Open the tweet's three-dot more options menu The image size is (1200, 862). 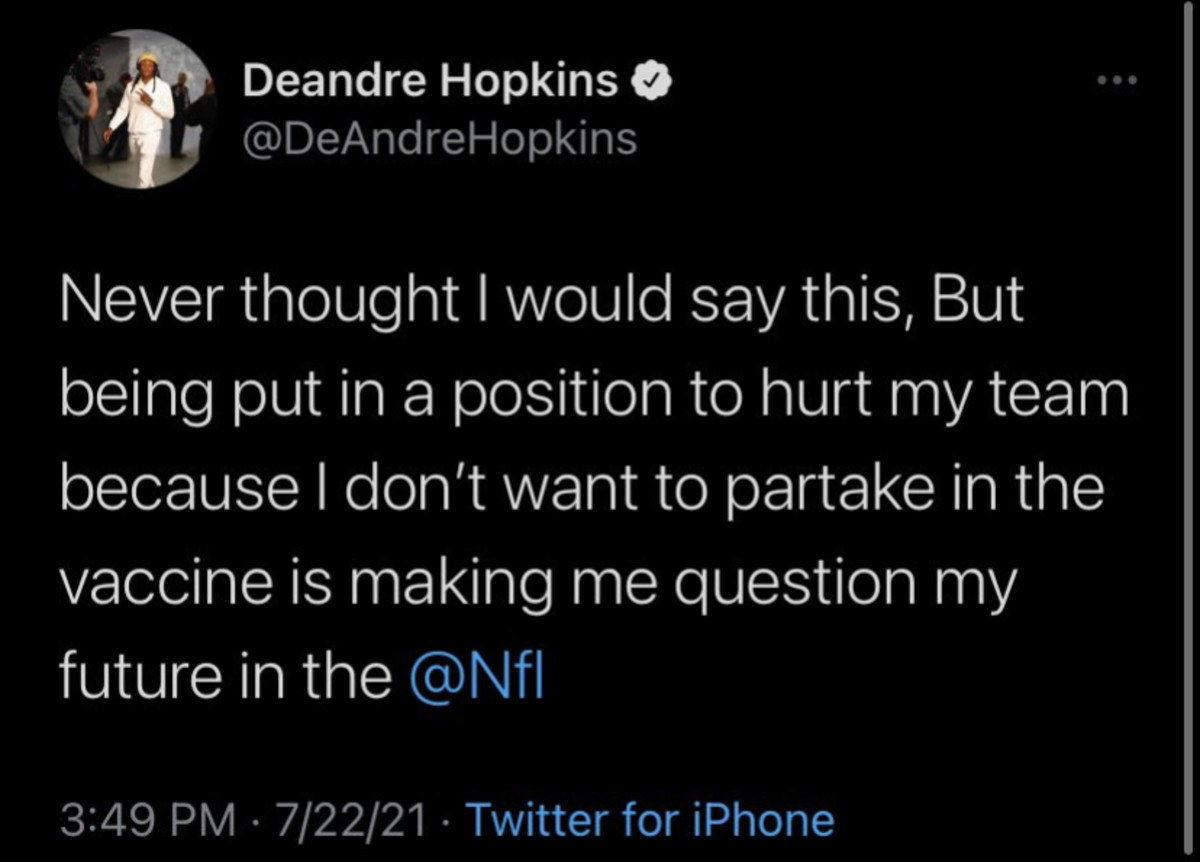1119,81
